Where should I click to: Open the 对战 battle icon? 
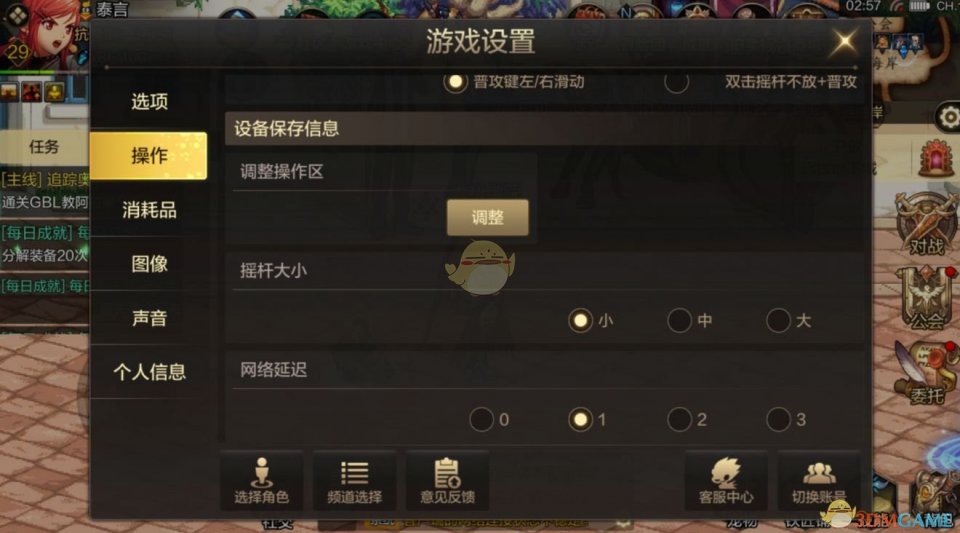point(926,224)
